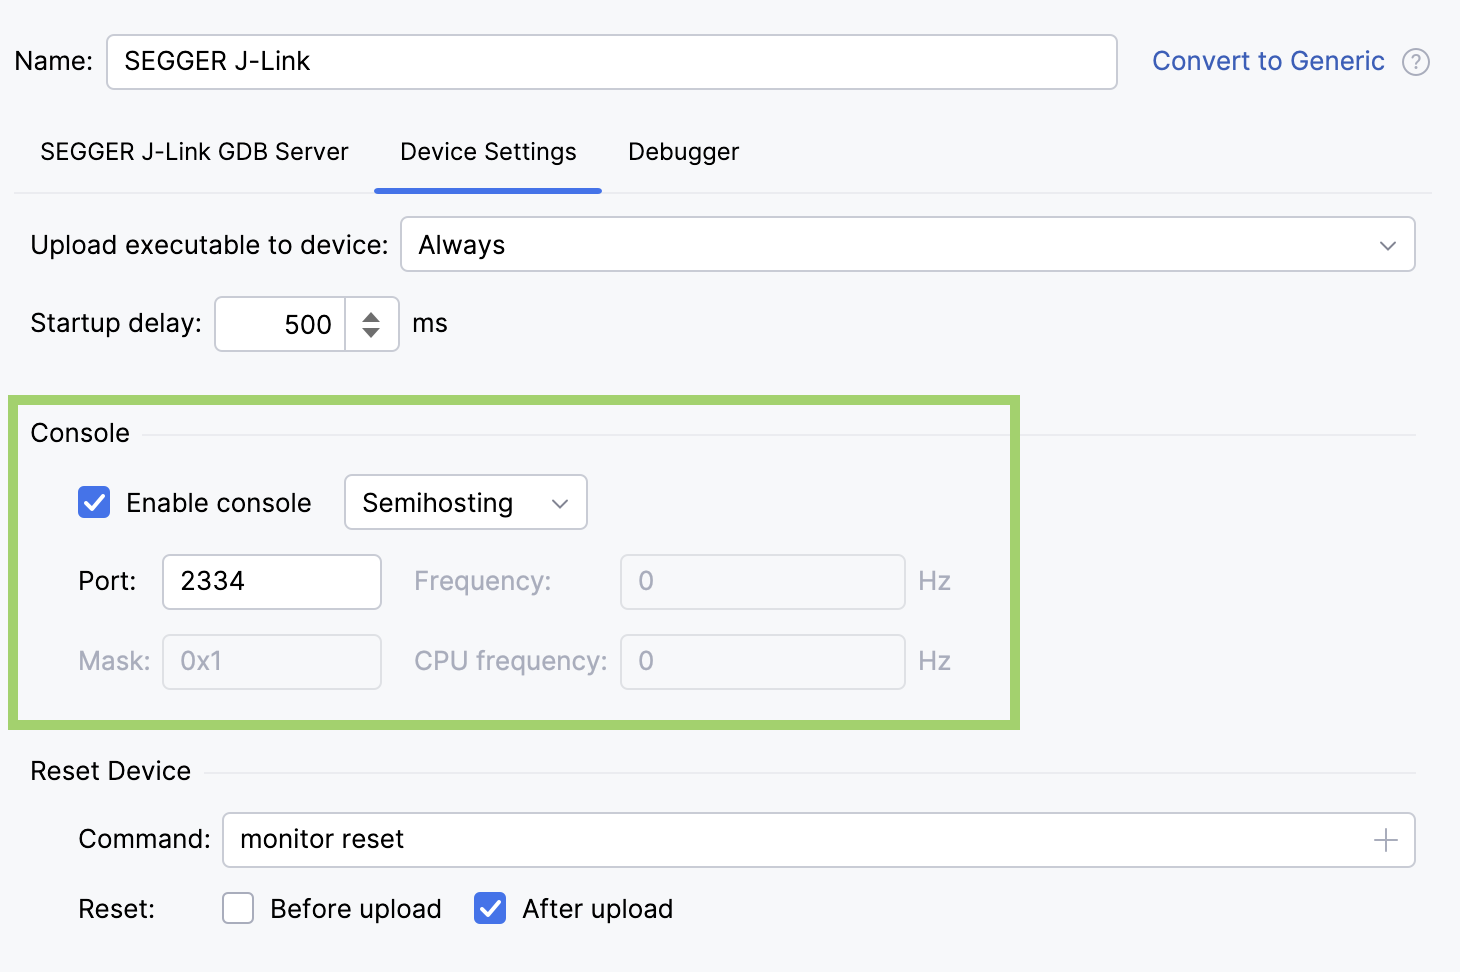The height and width of the screenshot is (972, 1460).
Task: Click the help icon beside Convert to Generic
Action: click(x=1417, y=61)
